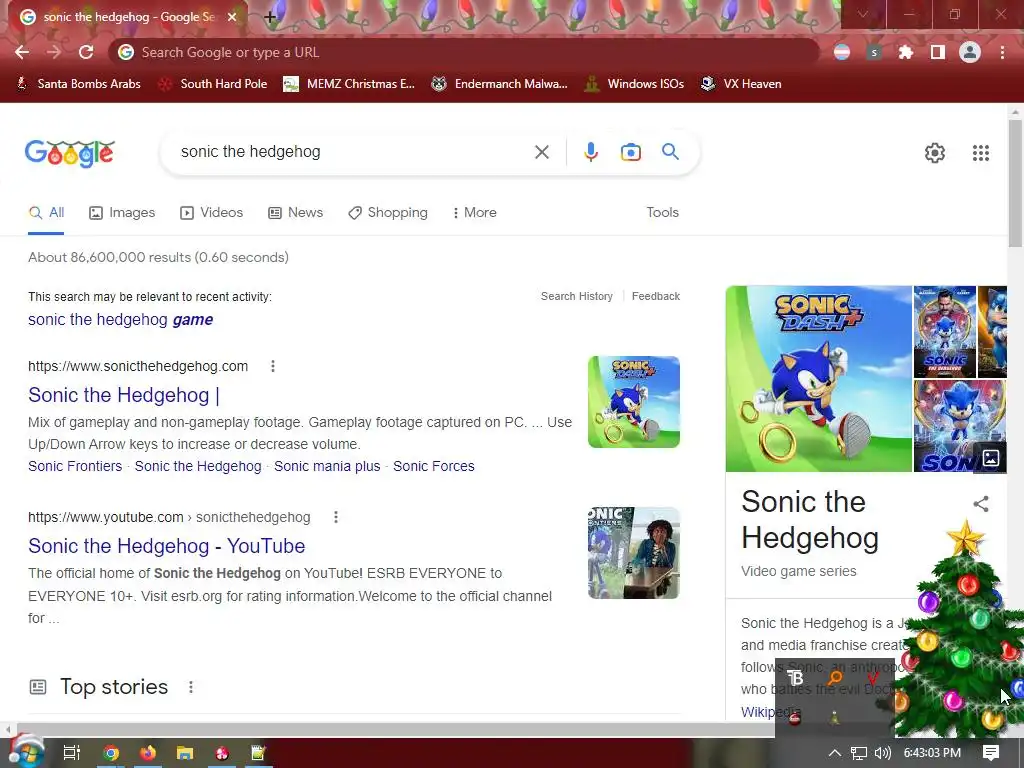Open File Explorer from the taskbar
Viewport: 1024px width, 768px height.
coord(185,753)
